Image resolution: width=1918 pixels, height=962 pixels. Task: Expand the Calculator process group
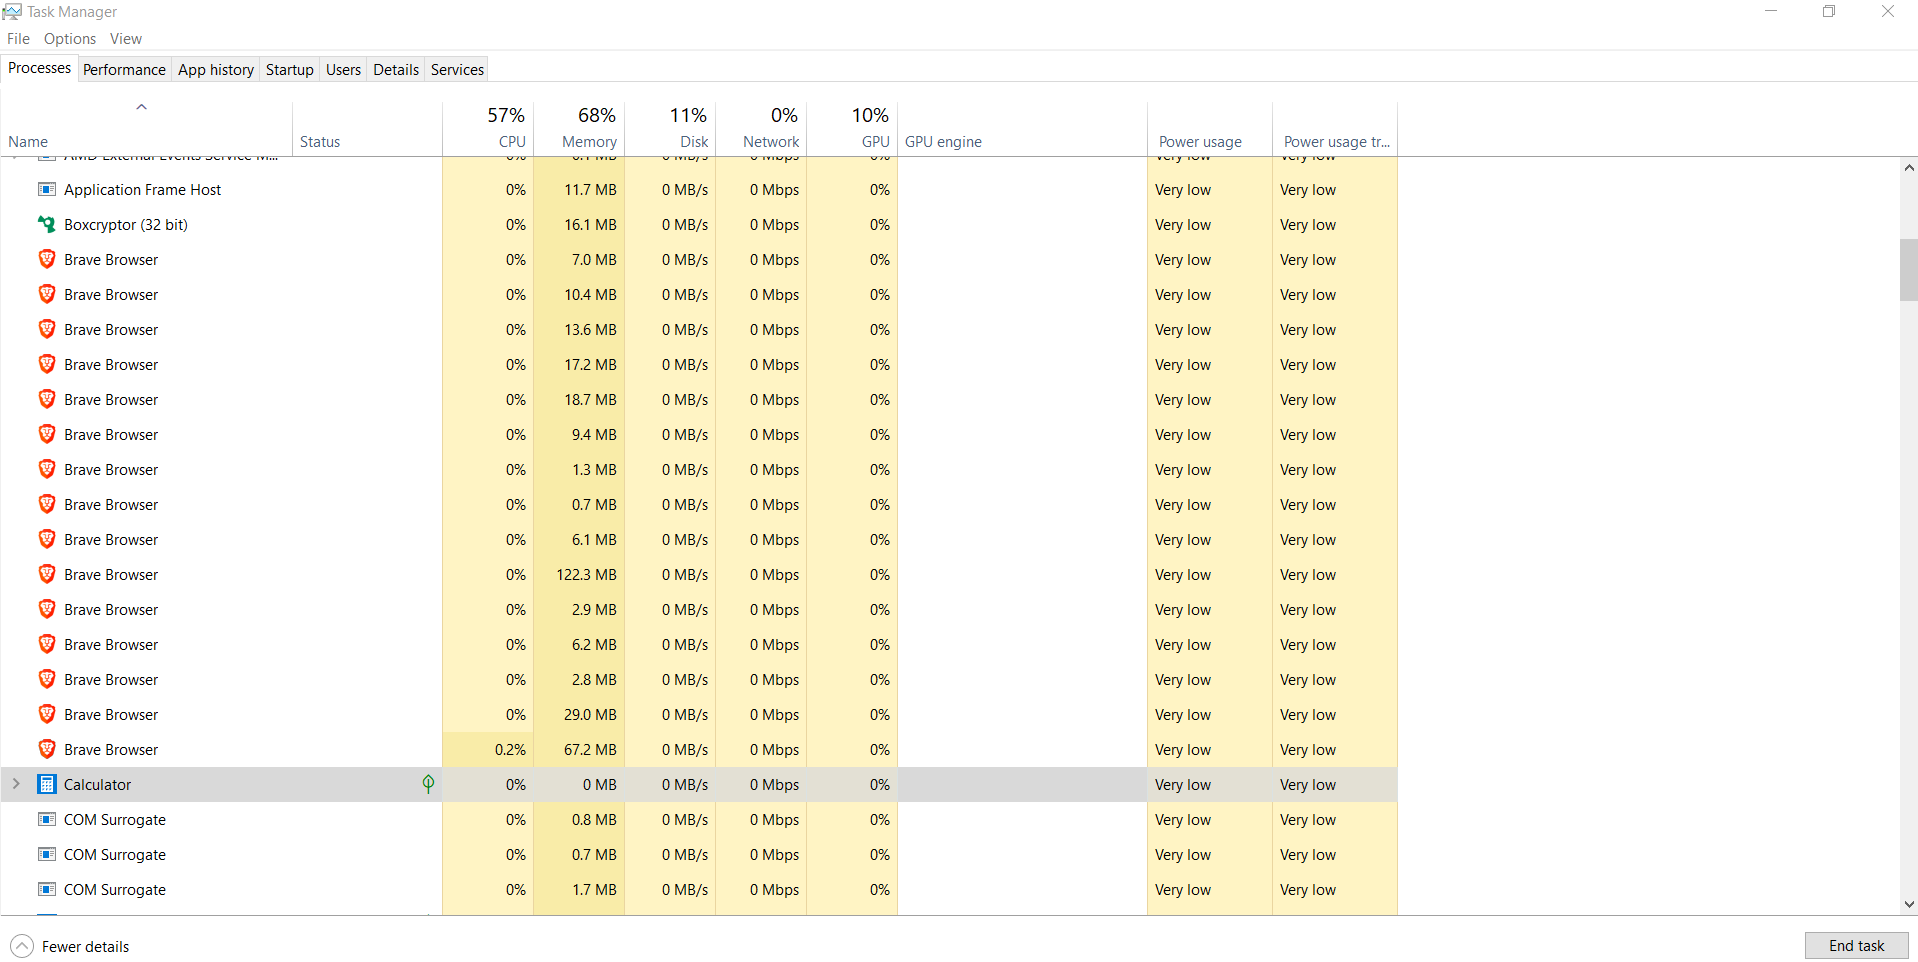[x=16, y=784]
